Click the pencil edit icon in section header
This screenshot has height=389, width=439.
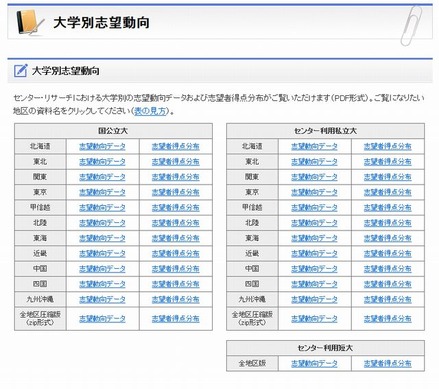tap(20, 70)
